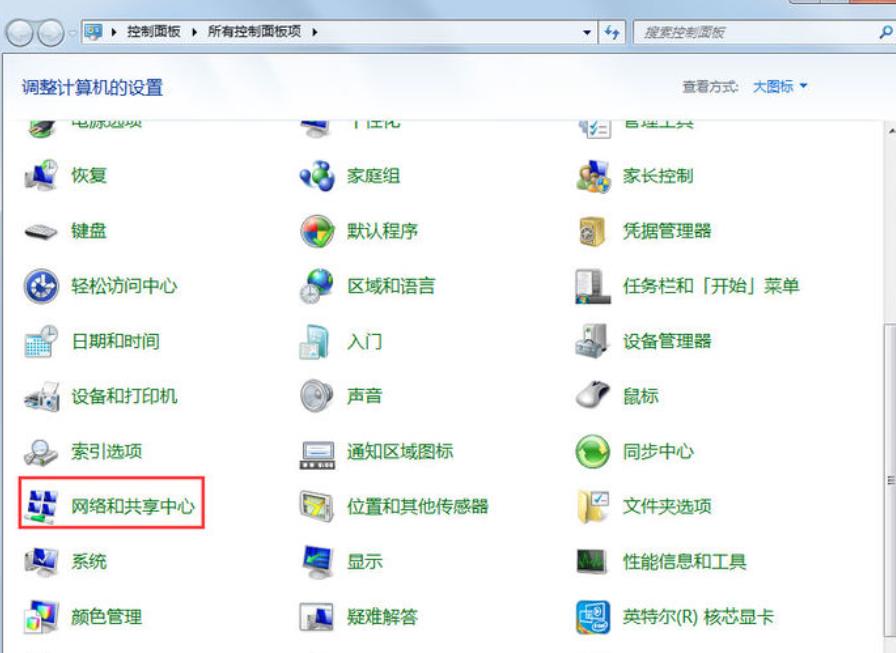The image size is (896, 653).
Task: Expand the address bar history dropdown arrow
Action: point(587,32)
